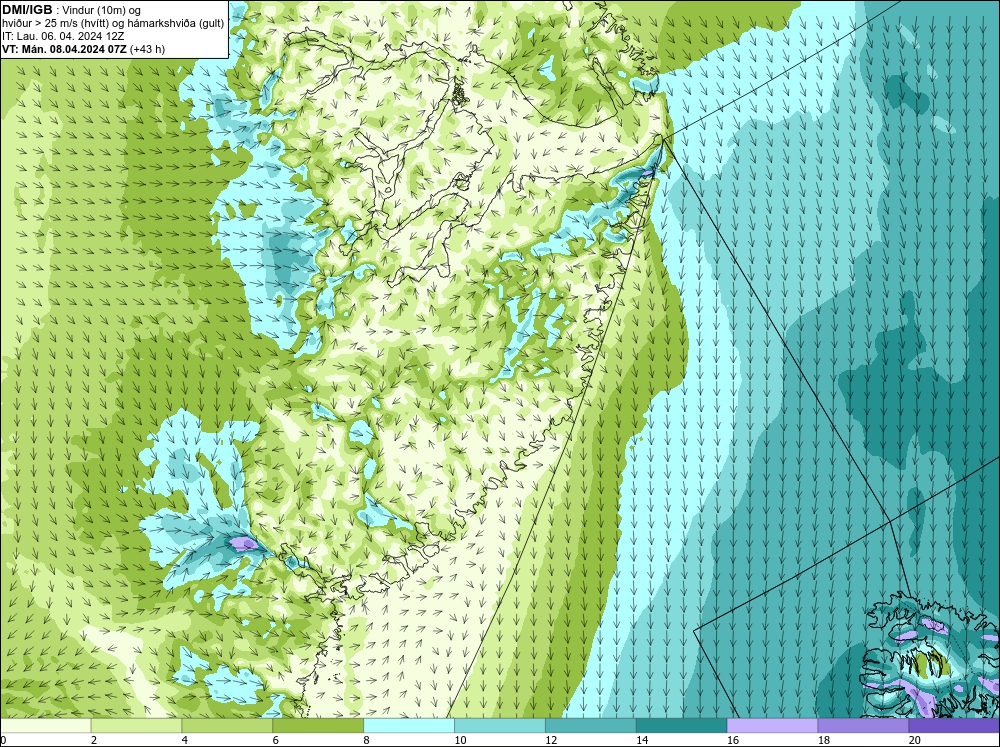This screenshot has height=747, width=1000.
Task: Click the legend label "2"
Action: pyautogui.click(x=94, y=740)
